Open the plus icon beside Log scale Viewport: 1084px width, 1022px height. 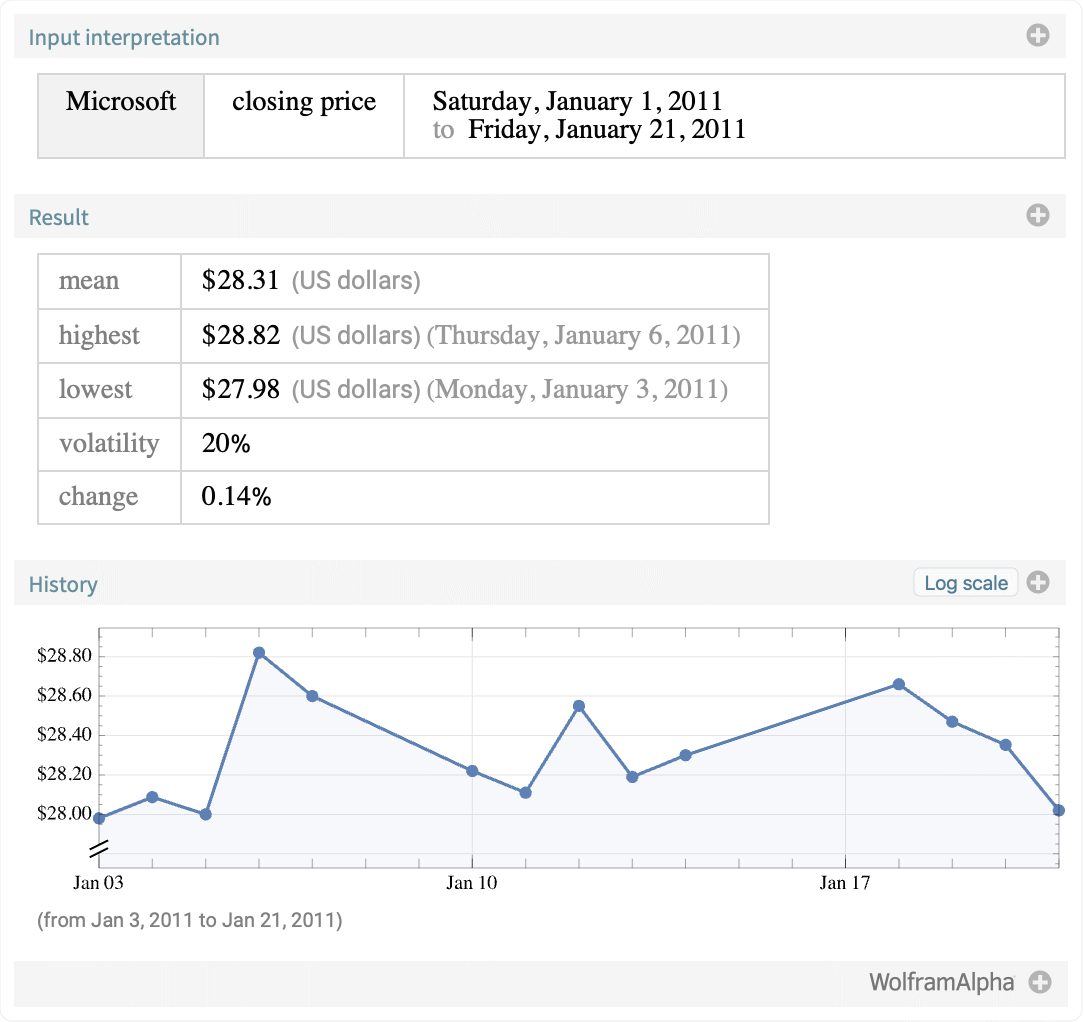tap(1038, 582)
